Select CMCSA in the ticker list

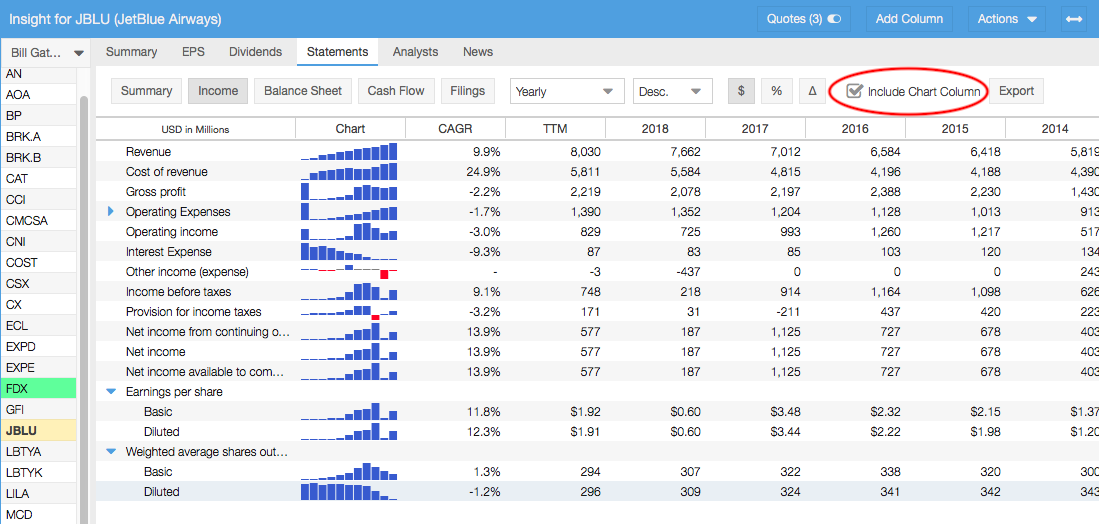(38, 221)
